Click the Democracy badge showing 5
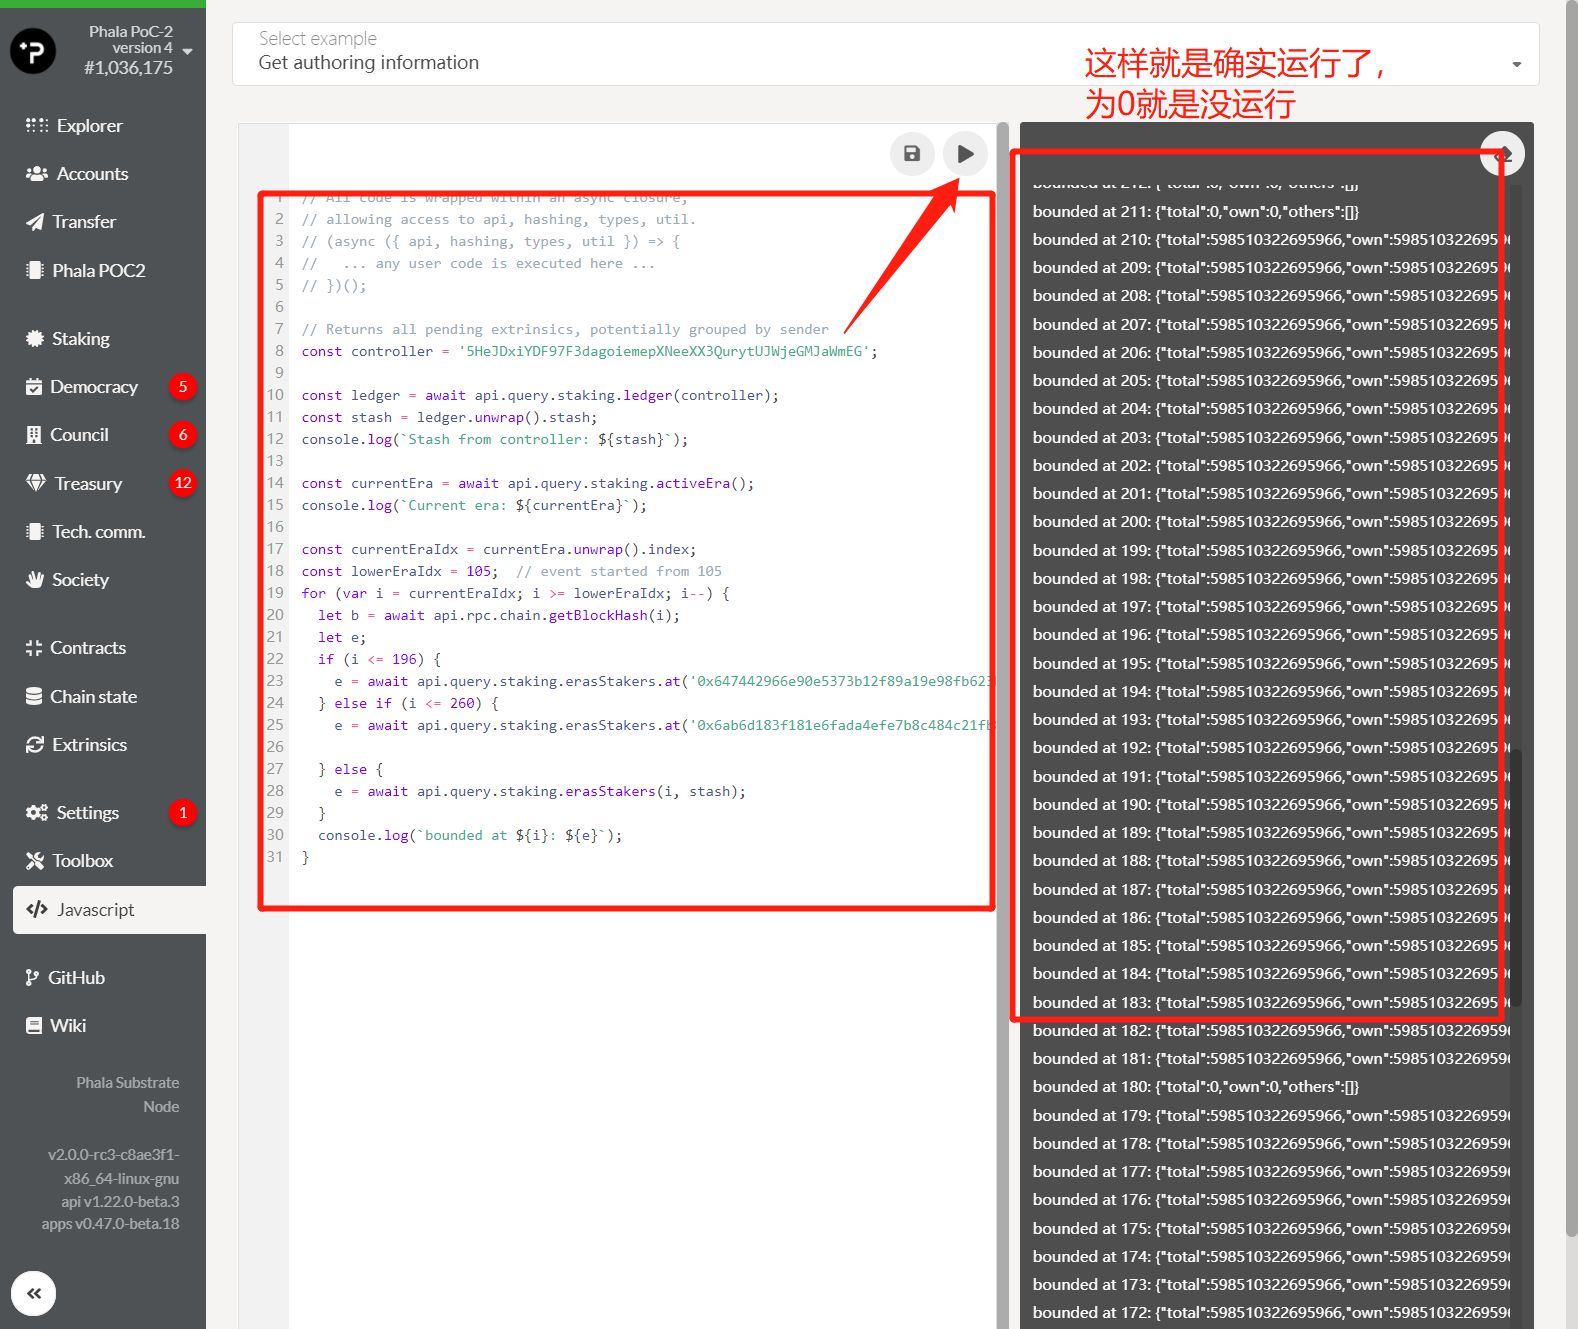 182,387
